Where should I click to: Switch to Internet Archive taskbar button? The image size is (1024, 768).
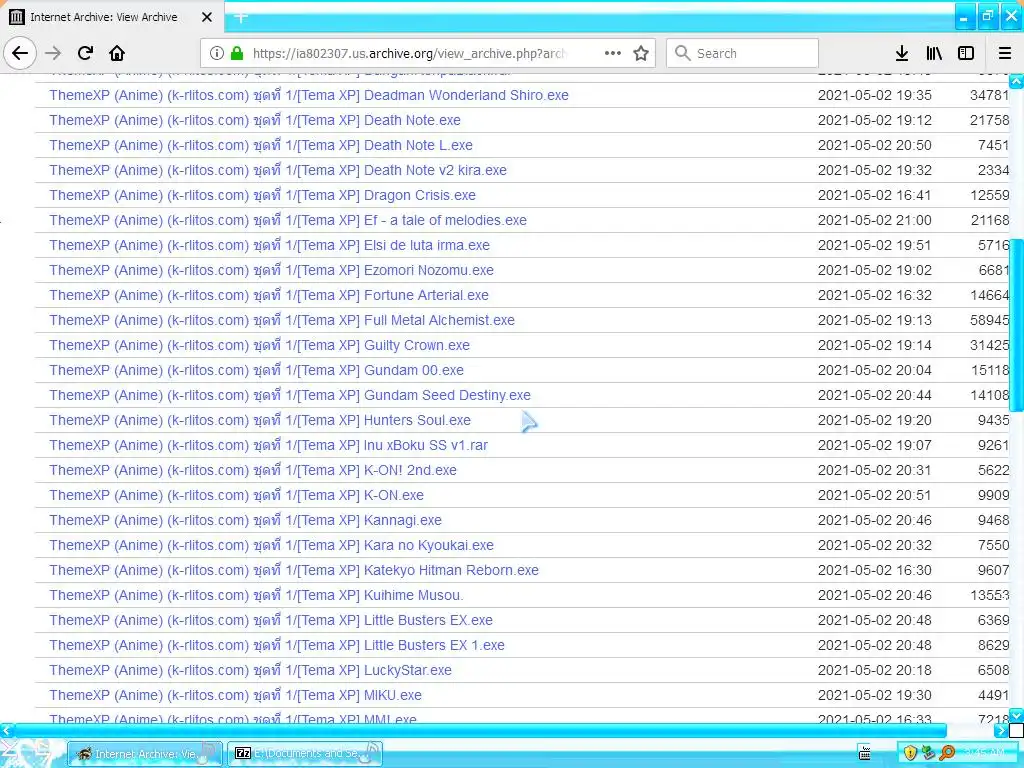point(145,754)
